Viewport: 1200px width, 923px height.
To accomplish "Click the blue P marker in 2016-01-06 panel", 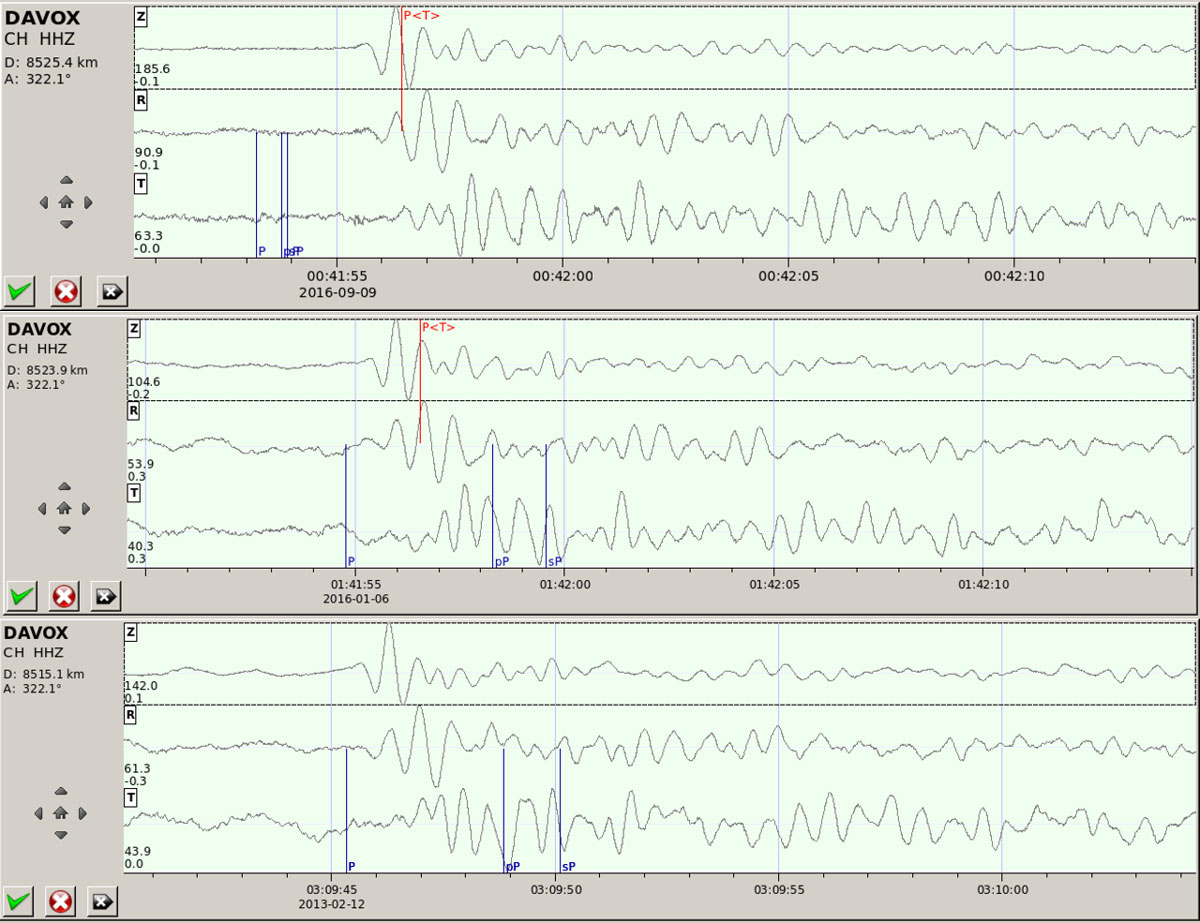I will pyautogui.click(x=351, y=562).
